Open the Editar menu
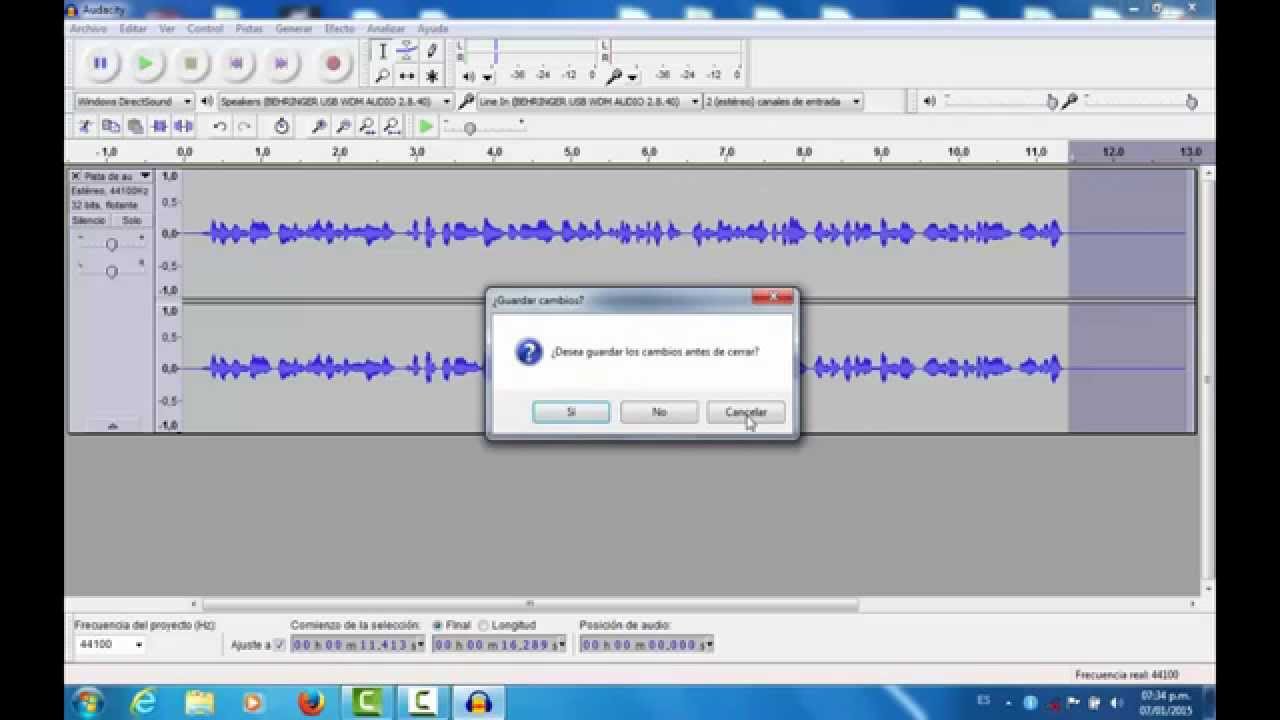This screenshot has height=720, width=1280. (x=133, y=29)
